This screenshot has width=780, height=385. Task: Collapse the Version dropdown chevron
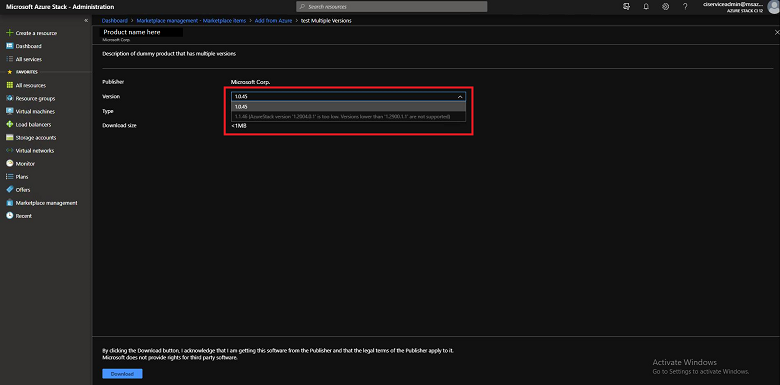tap(460, 96)
